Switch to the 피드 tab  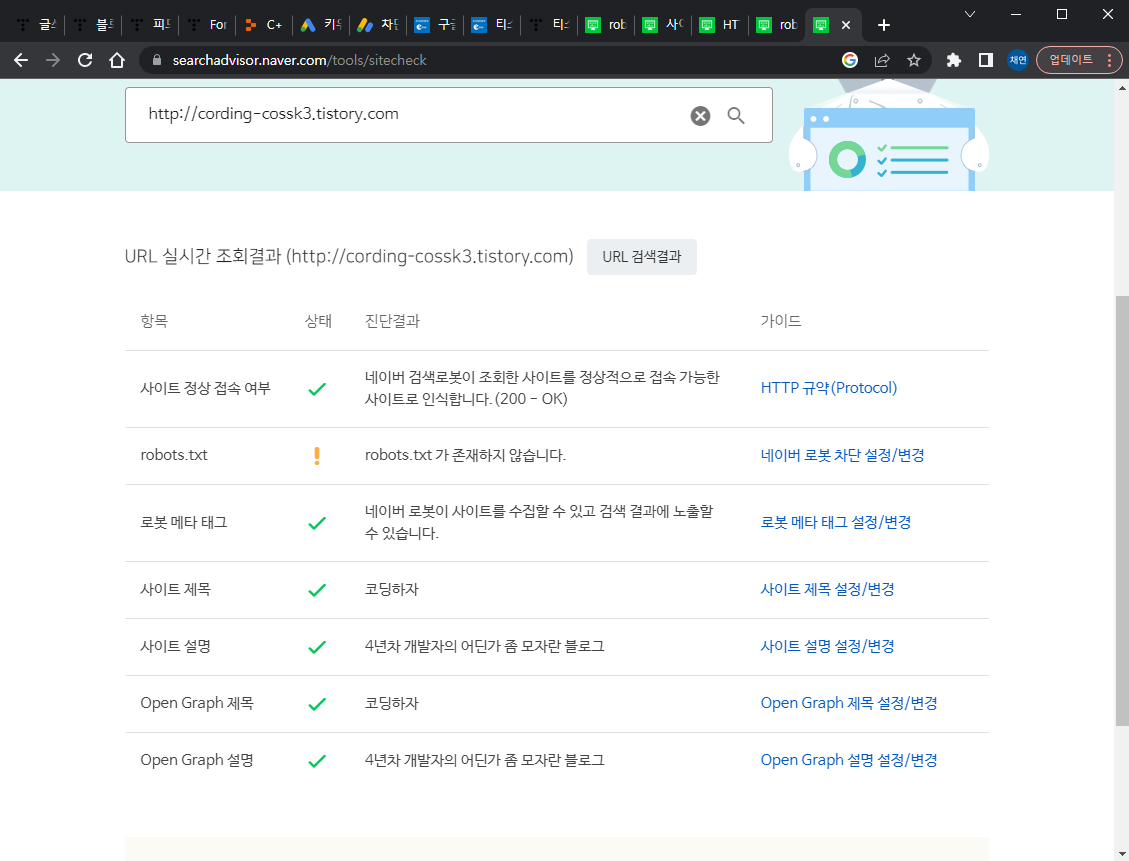tap(150, 25)
